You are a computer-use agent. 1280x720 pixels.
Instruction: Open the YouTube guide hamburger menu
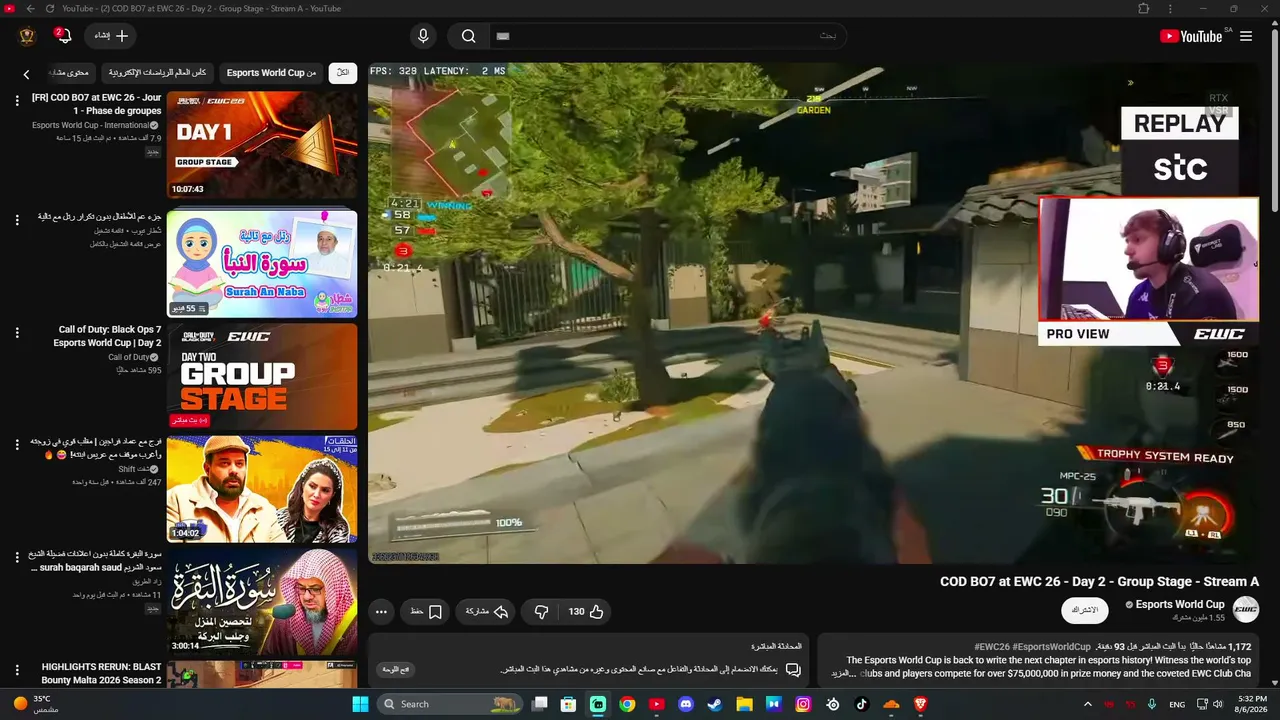pyautogui.click(x=1246, y=36)
